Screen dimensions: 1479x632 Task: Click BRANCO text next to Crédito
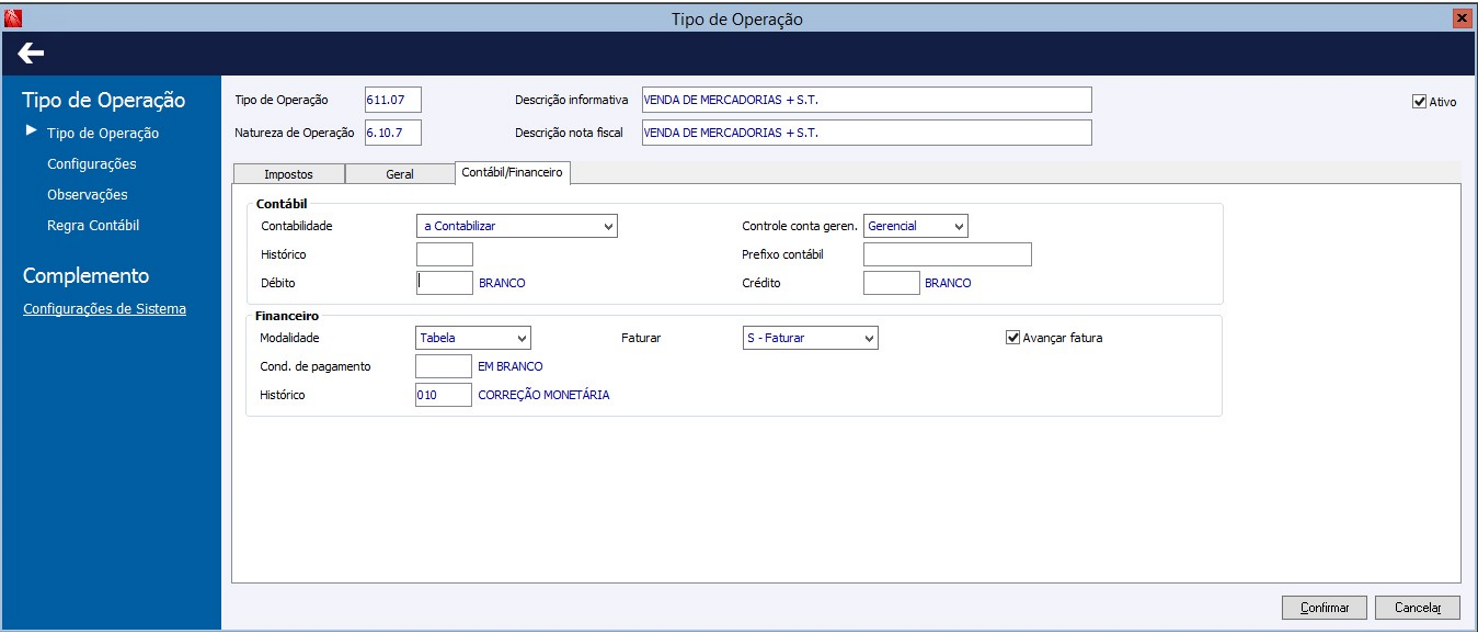pos(948,283)
